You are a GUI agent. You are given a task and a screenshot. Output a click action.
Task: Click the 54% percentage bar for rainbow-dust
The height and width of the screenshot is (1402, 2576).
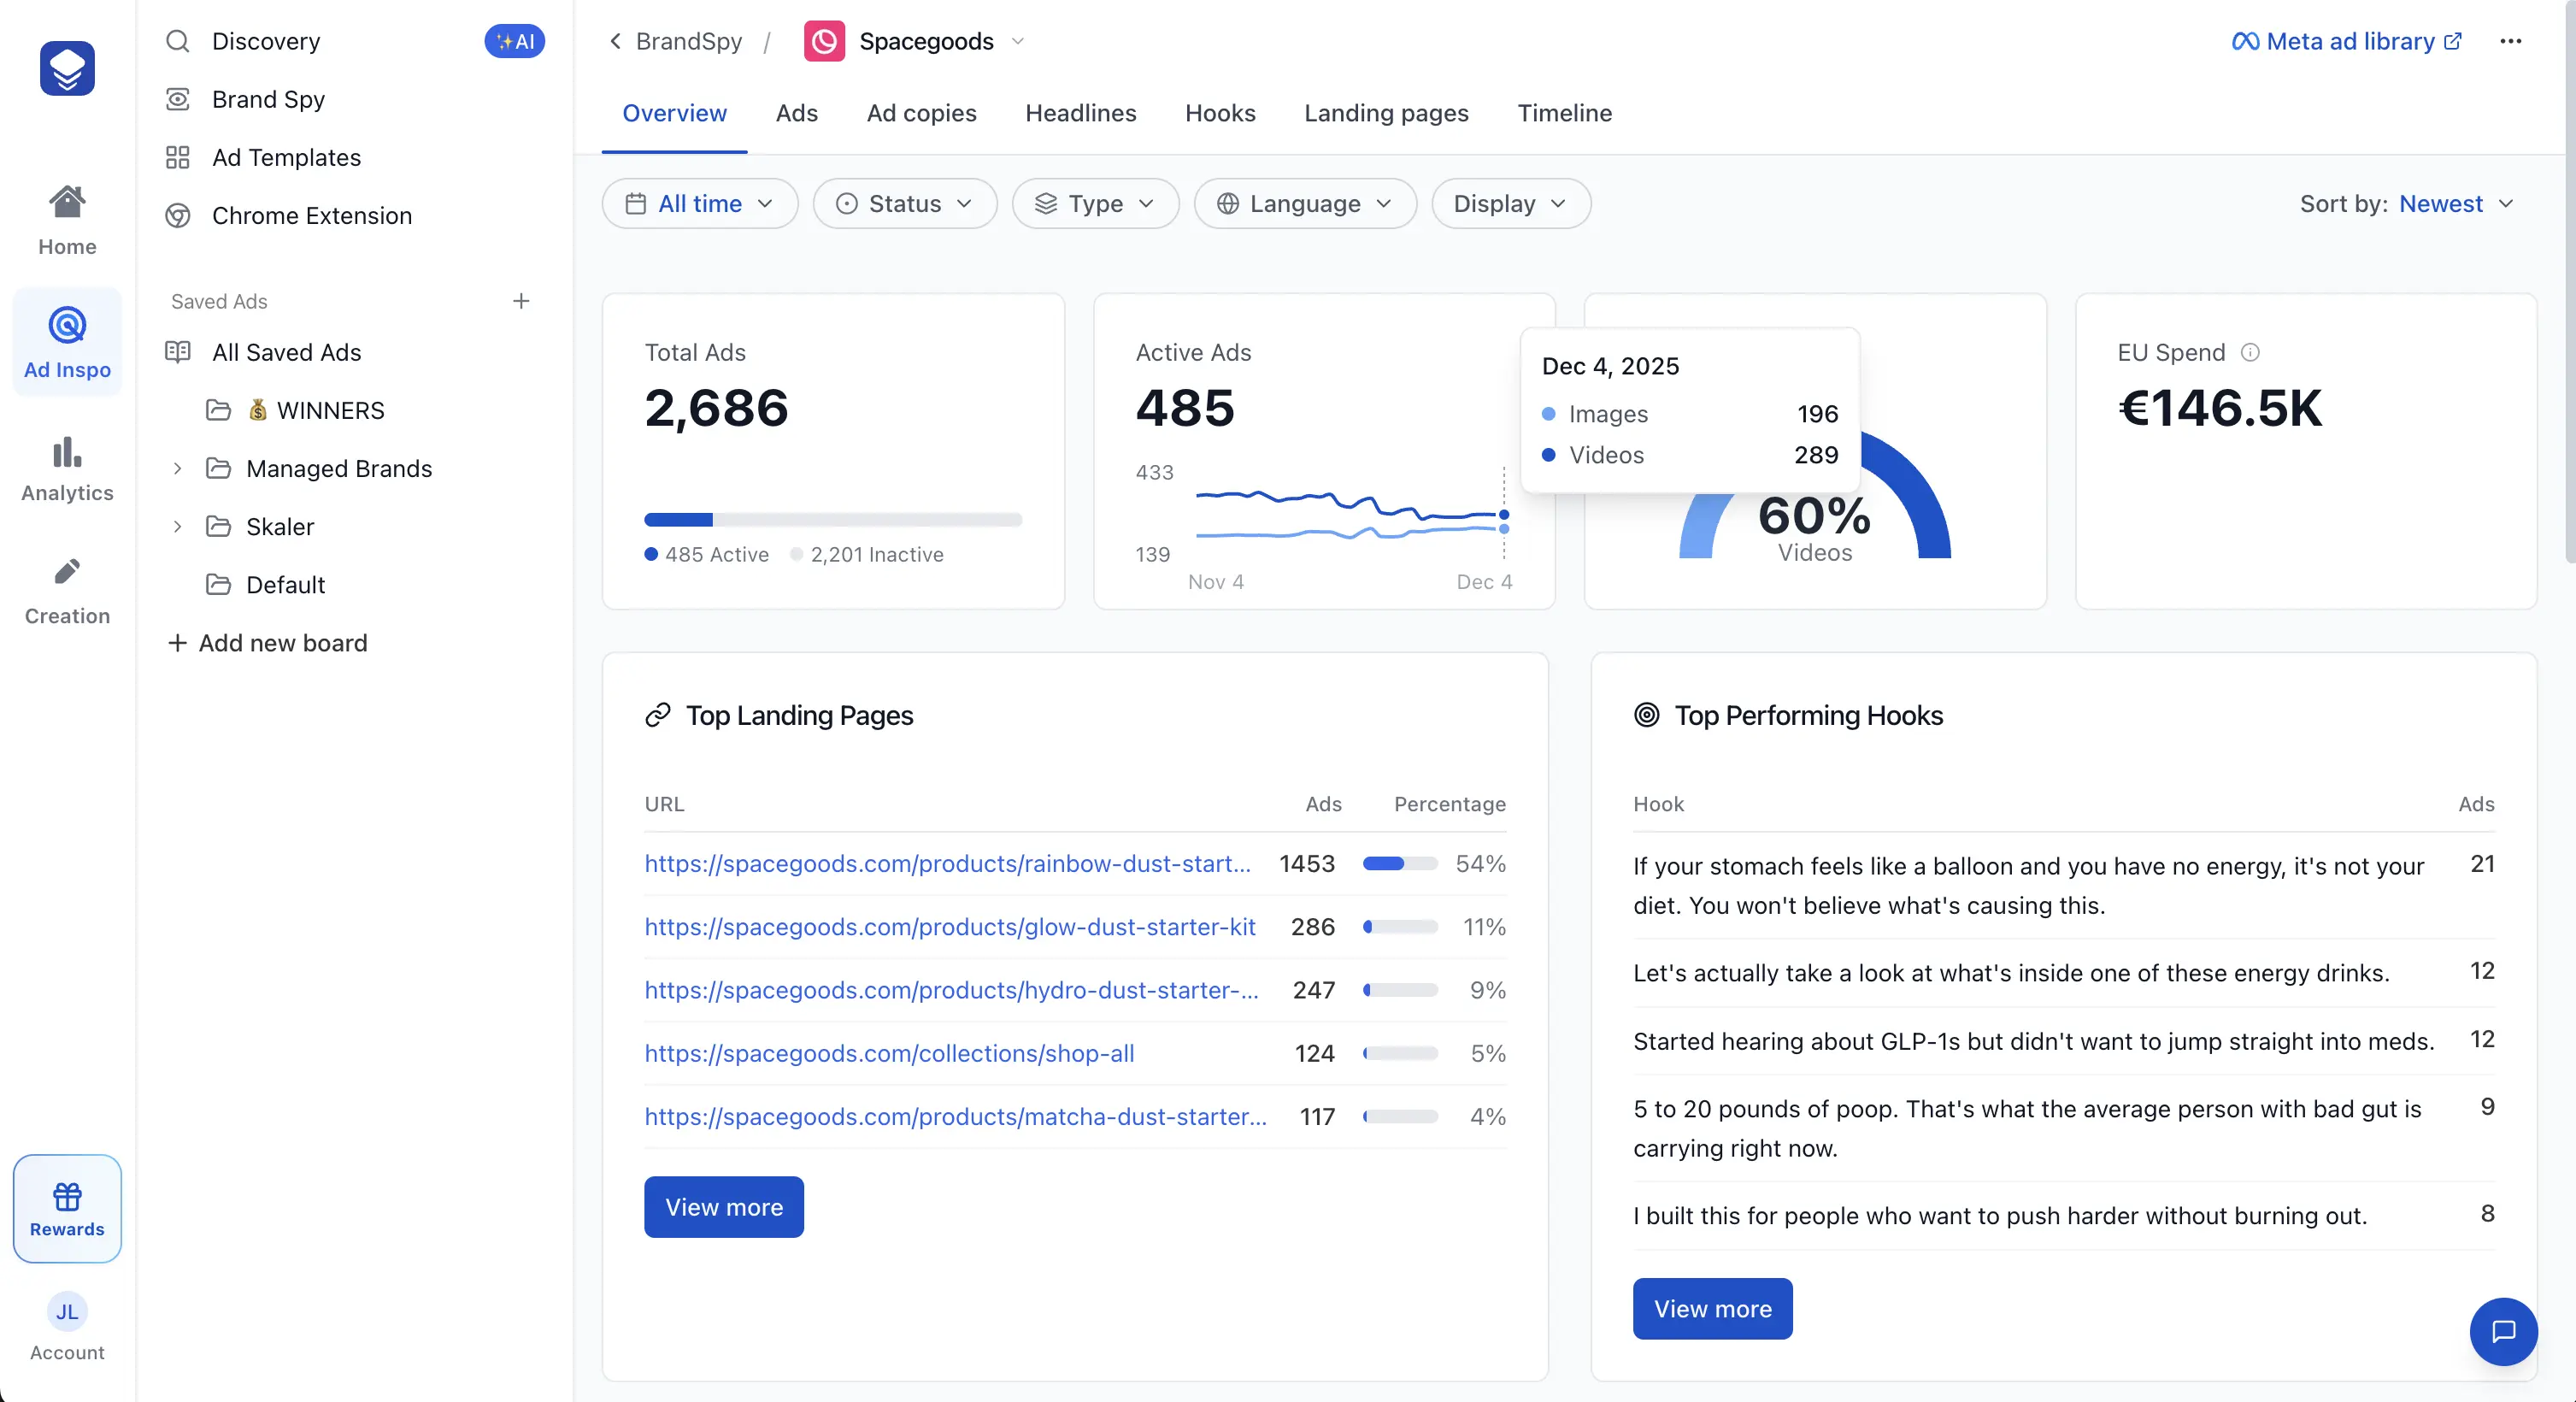tap(1400, 863)
